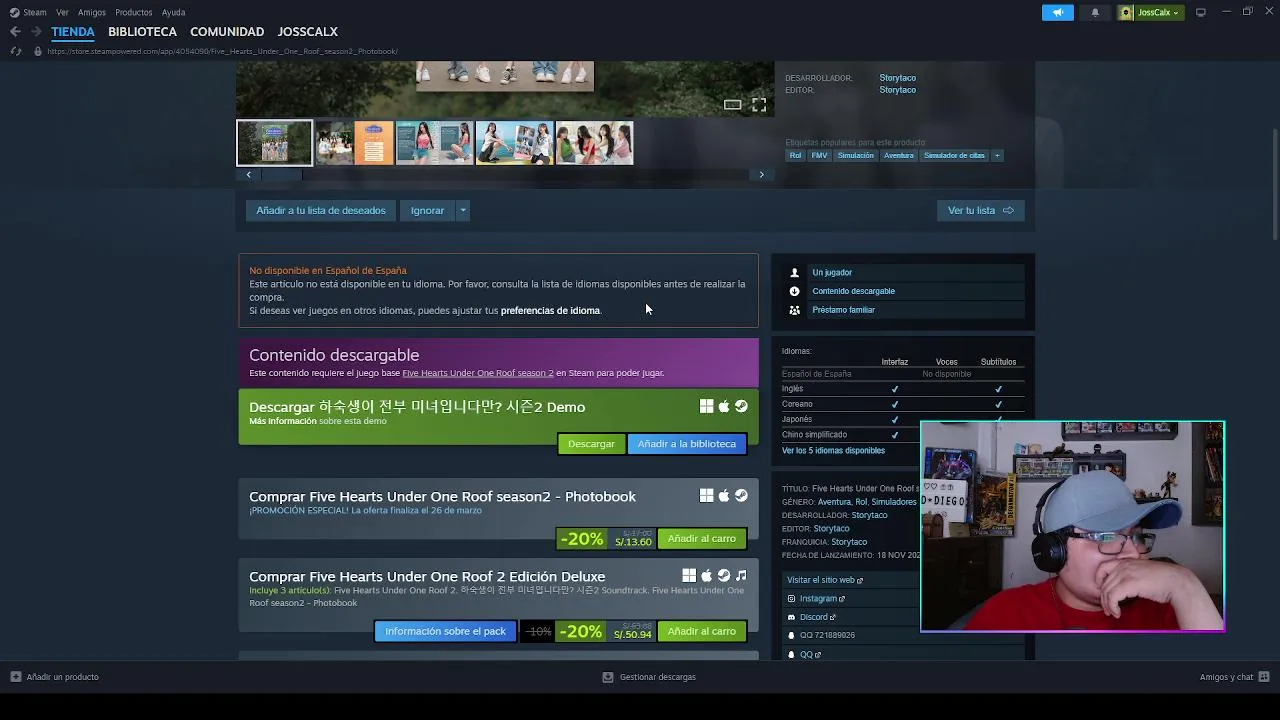Move the thumbnail strip right with arrow
The height and width of the screenshot is (720, 1280).
coord(761,174)
